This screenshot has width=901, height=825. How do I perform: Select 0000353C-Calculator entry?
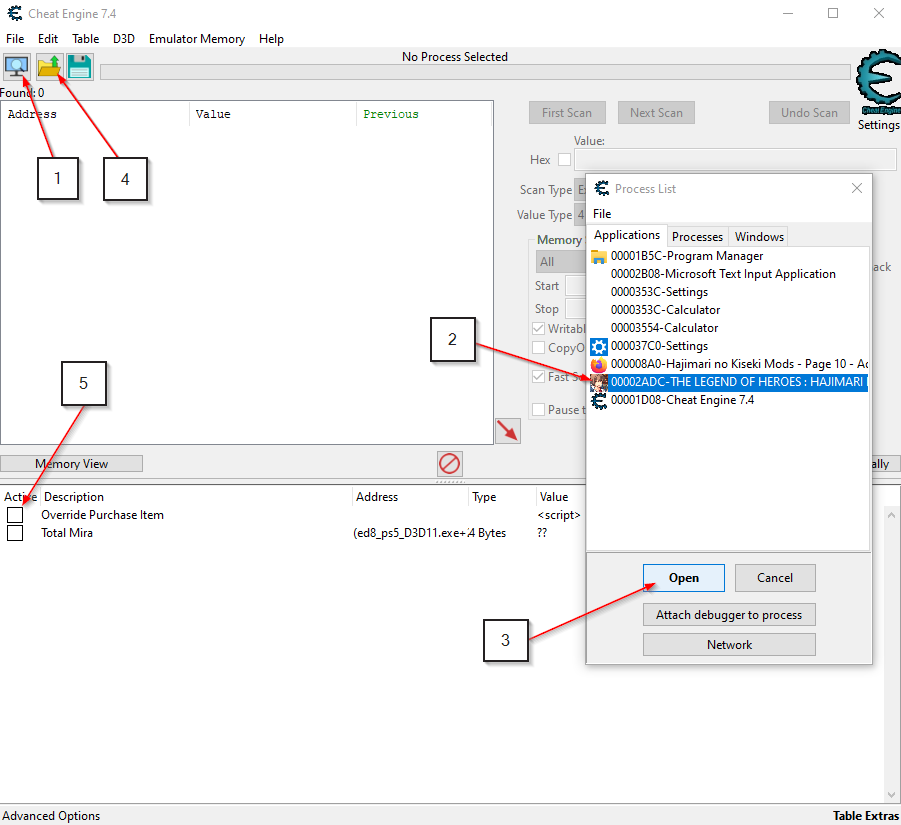point(729,310)
